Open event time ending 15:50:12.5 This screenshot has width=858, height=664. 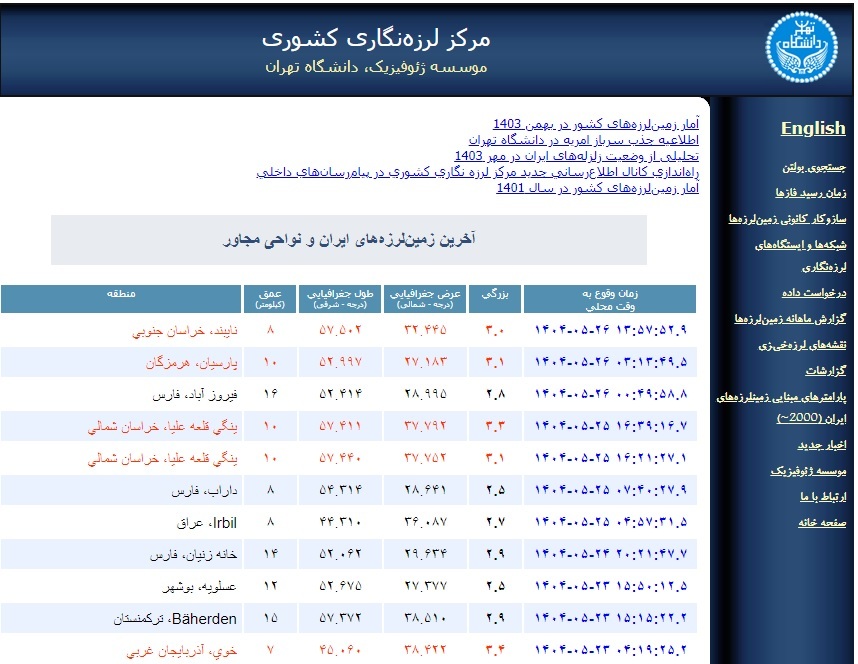610,586
